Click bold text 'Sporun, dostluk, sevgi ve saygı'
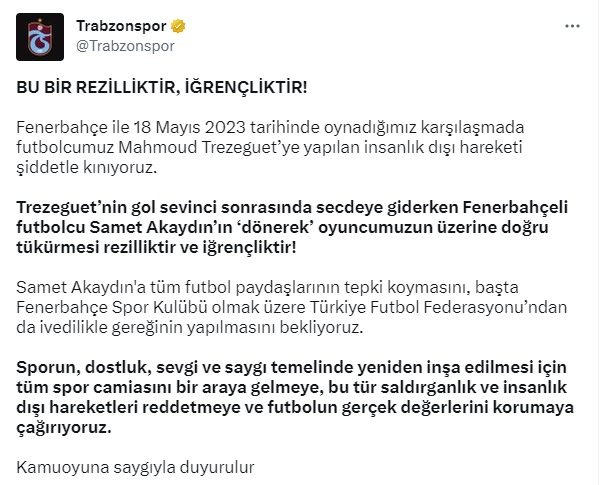603x485 pixels. [142, 367]
